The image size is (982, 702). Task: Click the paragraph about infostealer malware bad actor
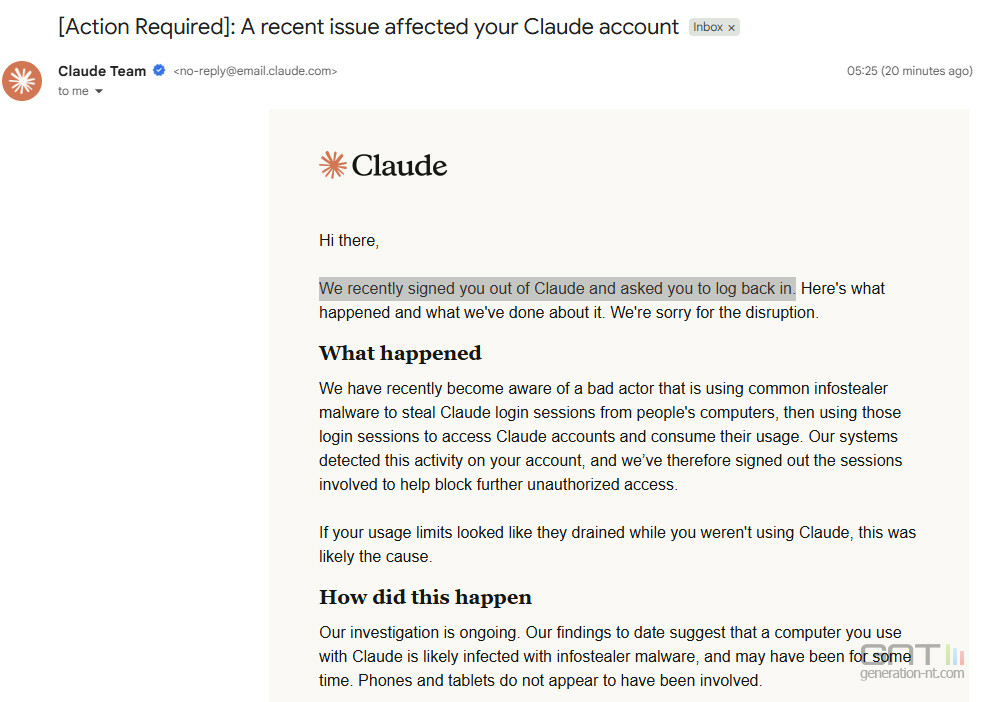point(611,436)
